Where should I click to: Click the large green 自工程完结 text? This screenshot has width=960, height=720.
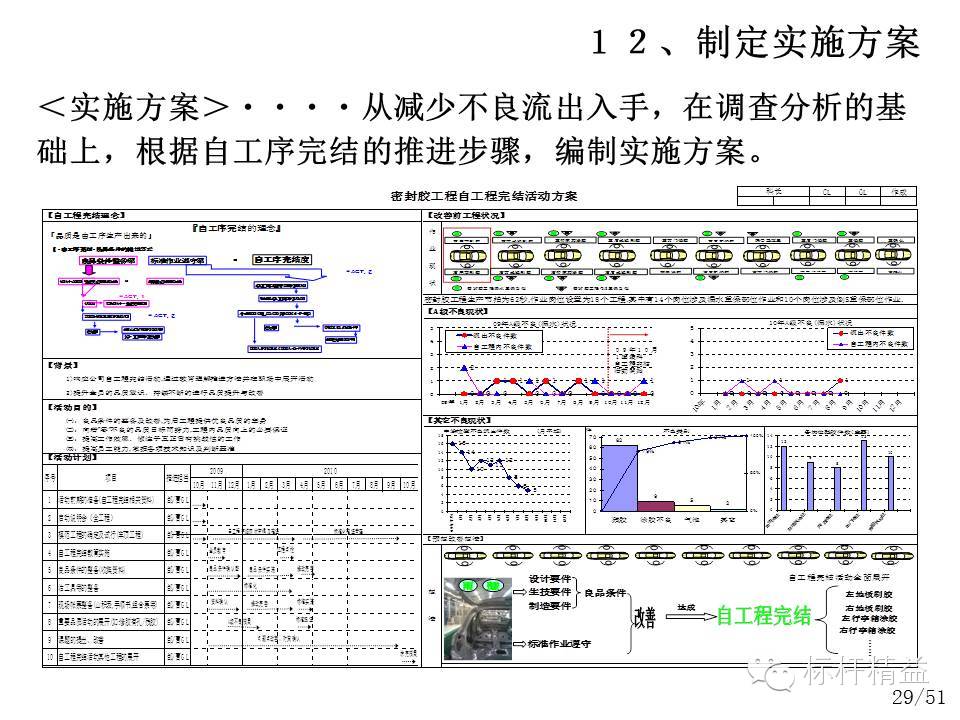[763, 616]
